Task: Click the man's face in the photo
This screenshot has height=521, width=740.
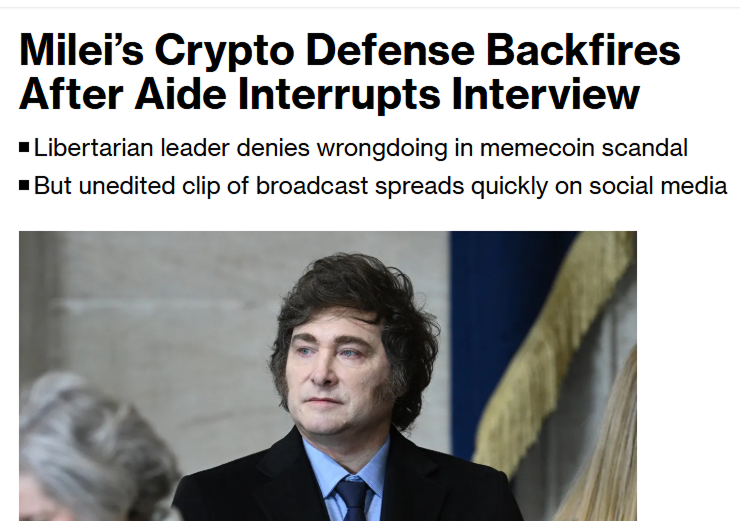Action: tap(335, 373)
